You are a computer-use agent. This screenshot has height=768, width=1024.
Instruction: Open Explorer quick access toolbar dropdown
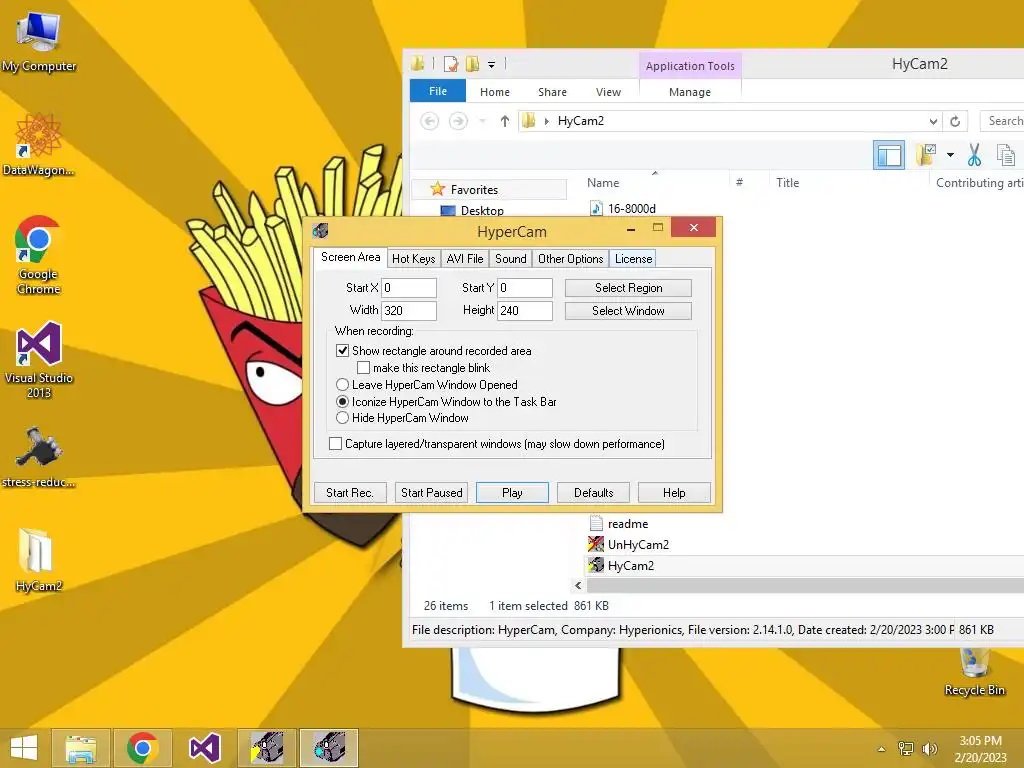pyautogui.click(x=491, y=65)
